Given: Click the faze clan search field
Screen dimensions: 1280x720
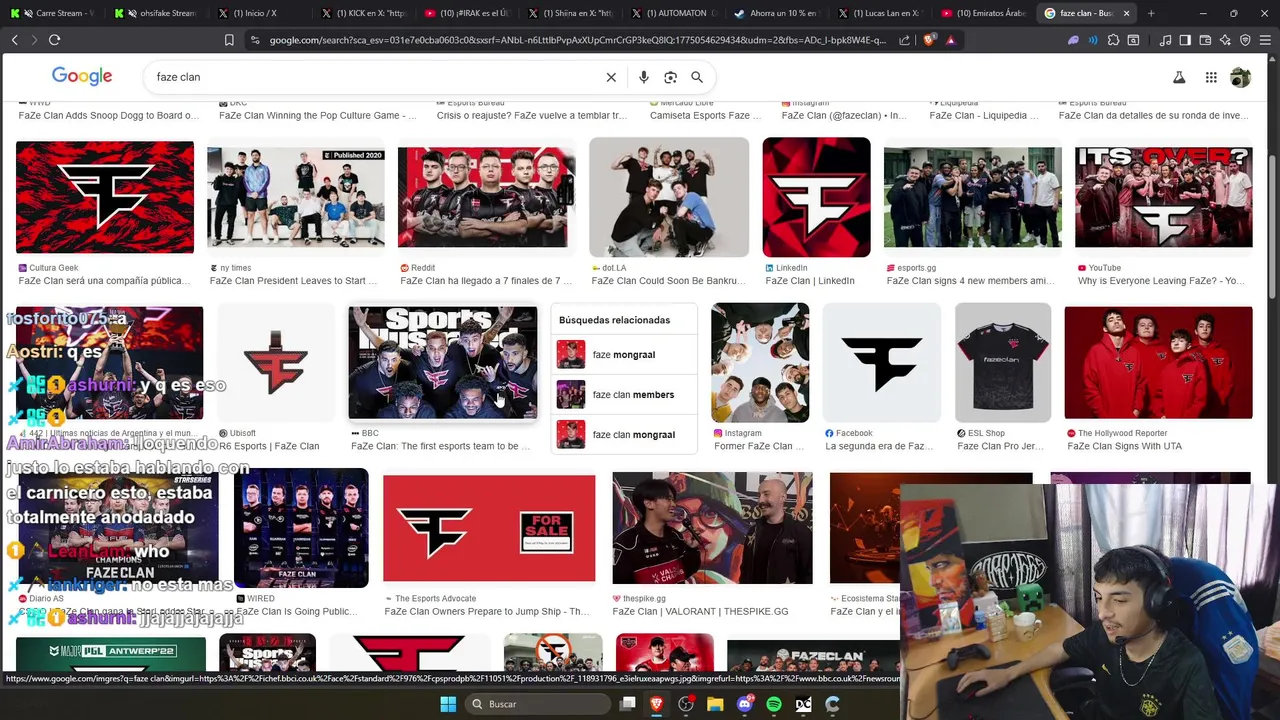Looking at the screenshot, I should (x=375, y=77).
